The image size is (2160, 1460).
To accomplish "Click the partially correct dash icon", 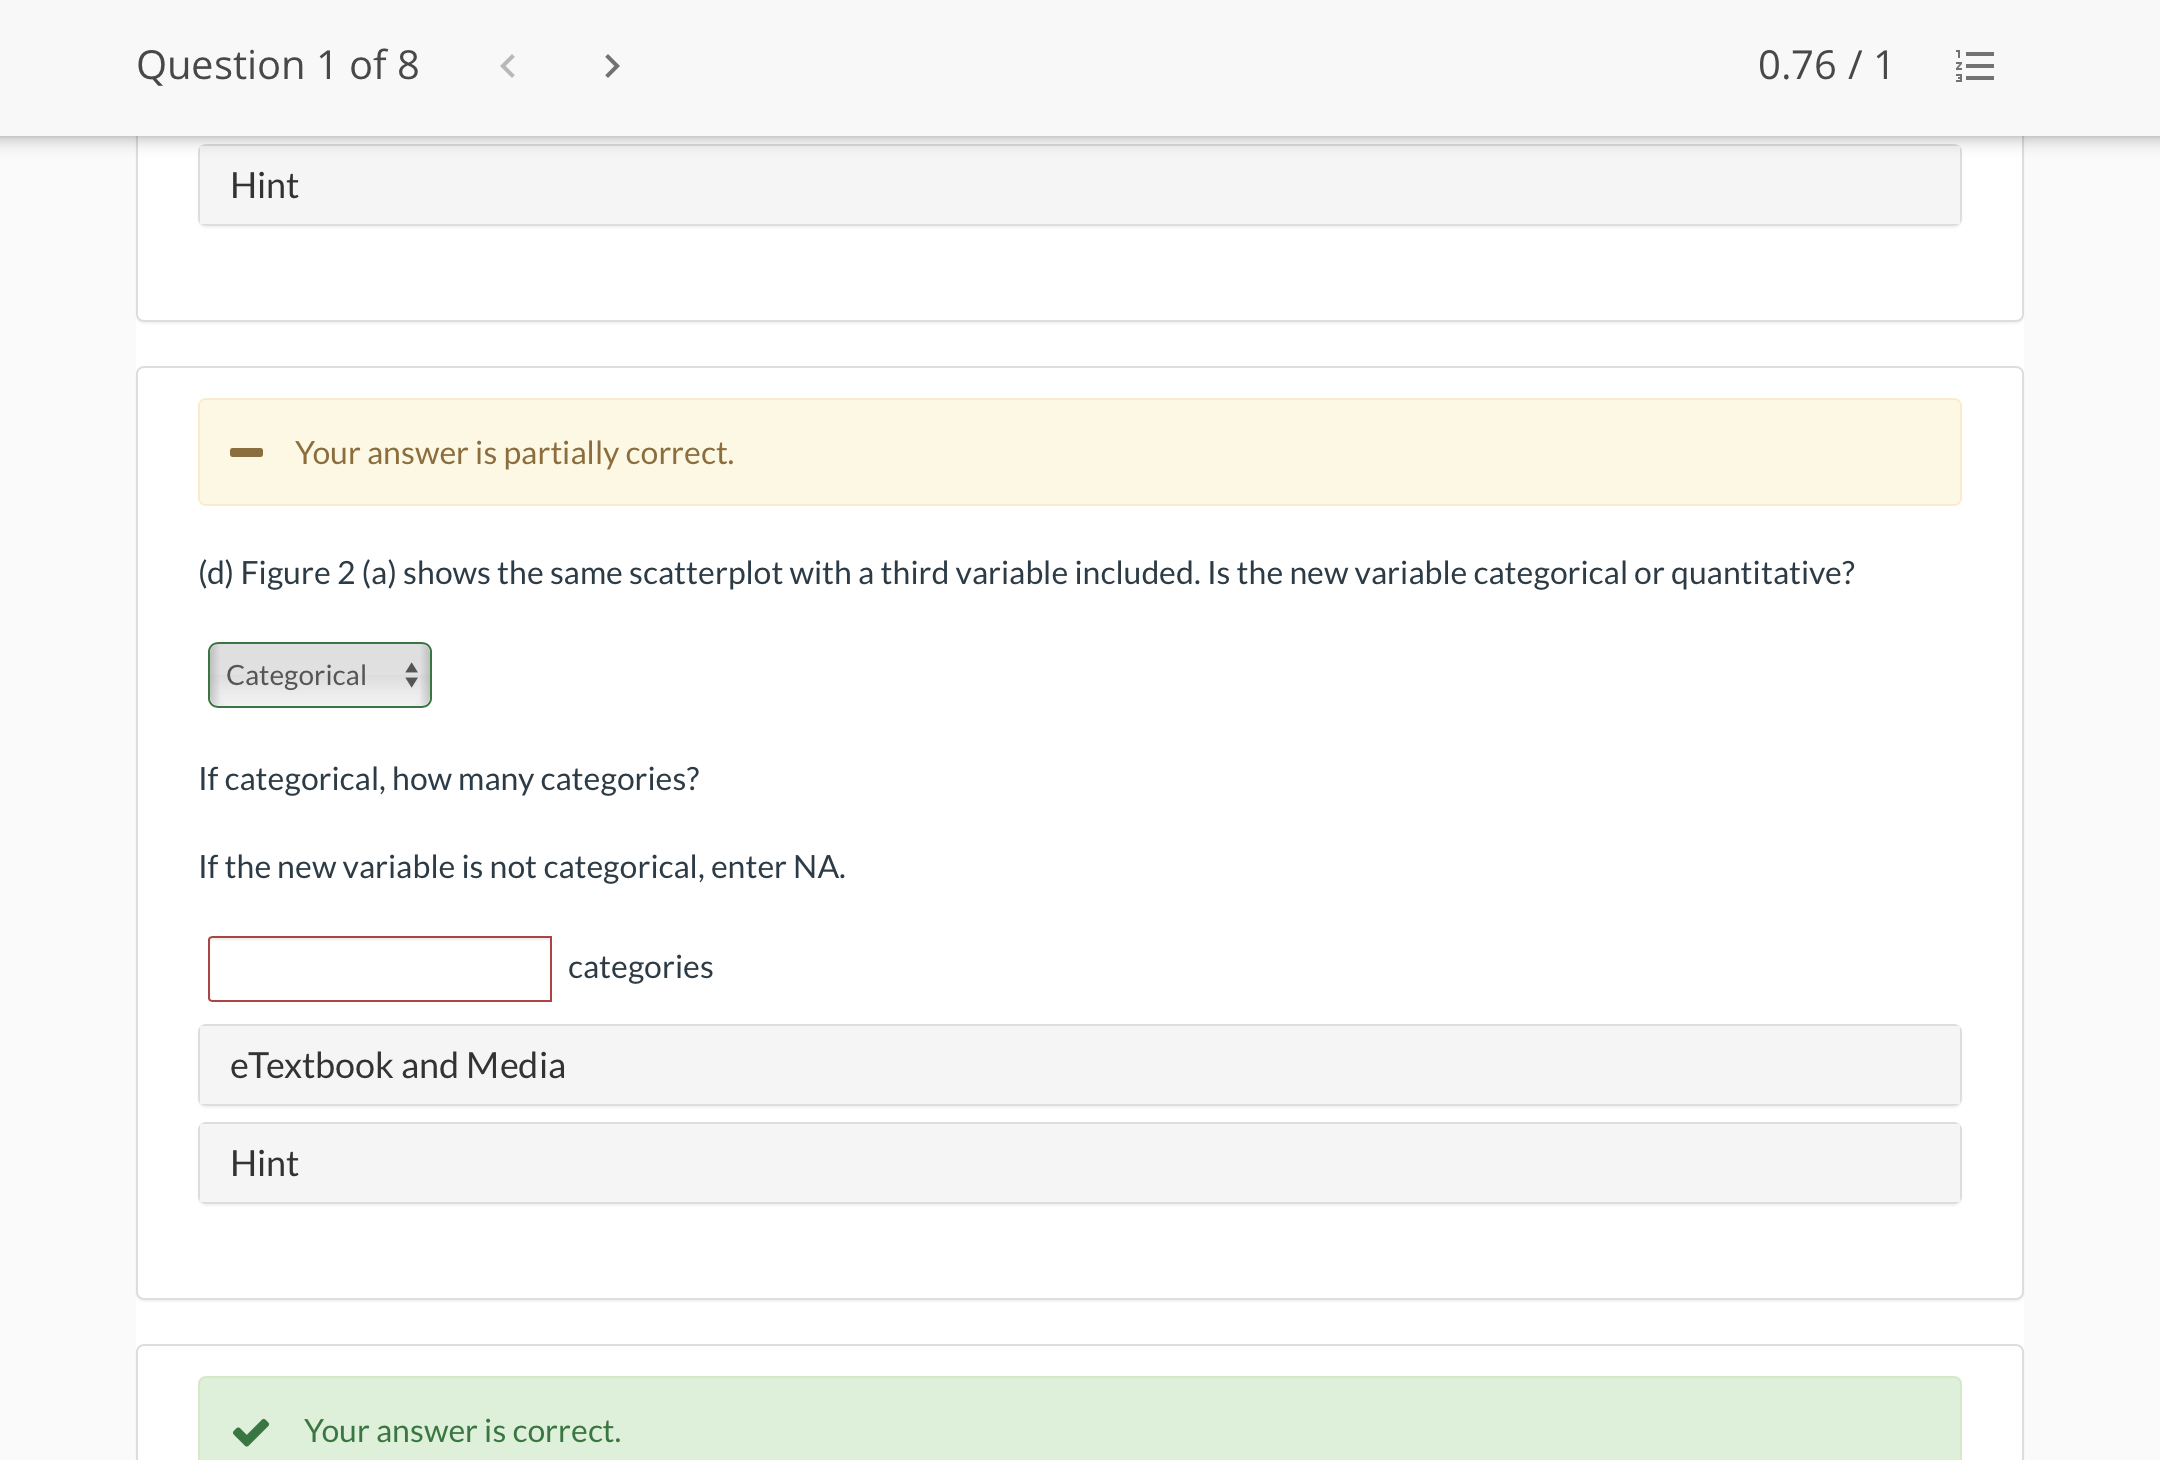I will click(246, 453).
